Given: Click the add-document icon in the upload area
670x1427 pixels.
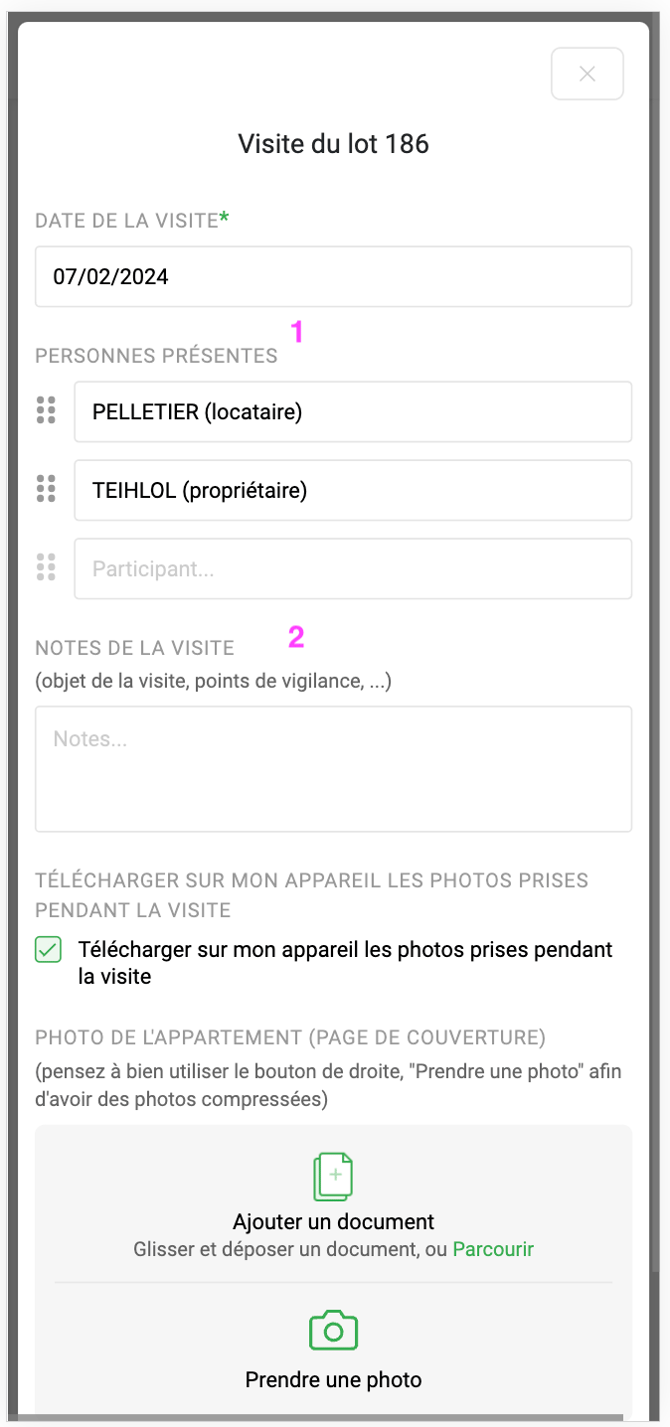Looking at the screenshot, I should (333, 1176).
